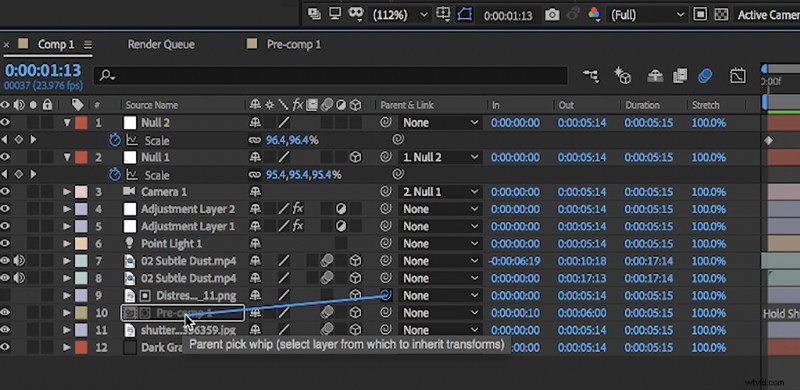
Task: Open the channel and color management settings
Action: click(593, 15)
